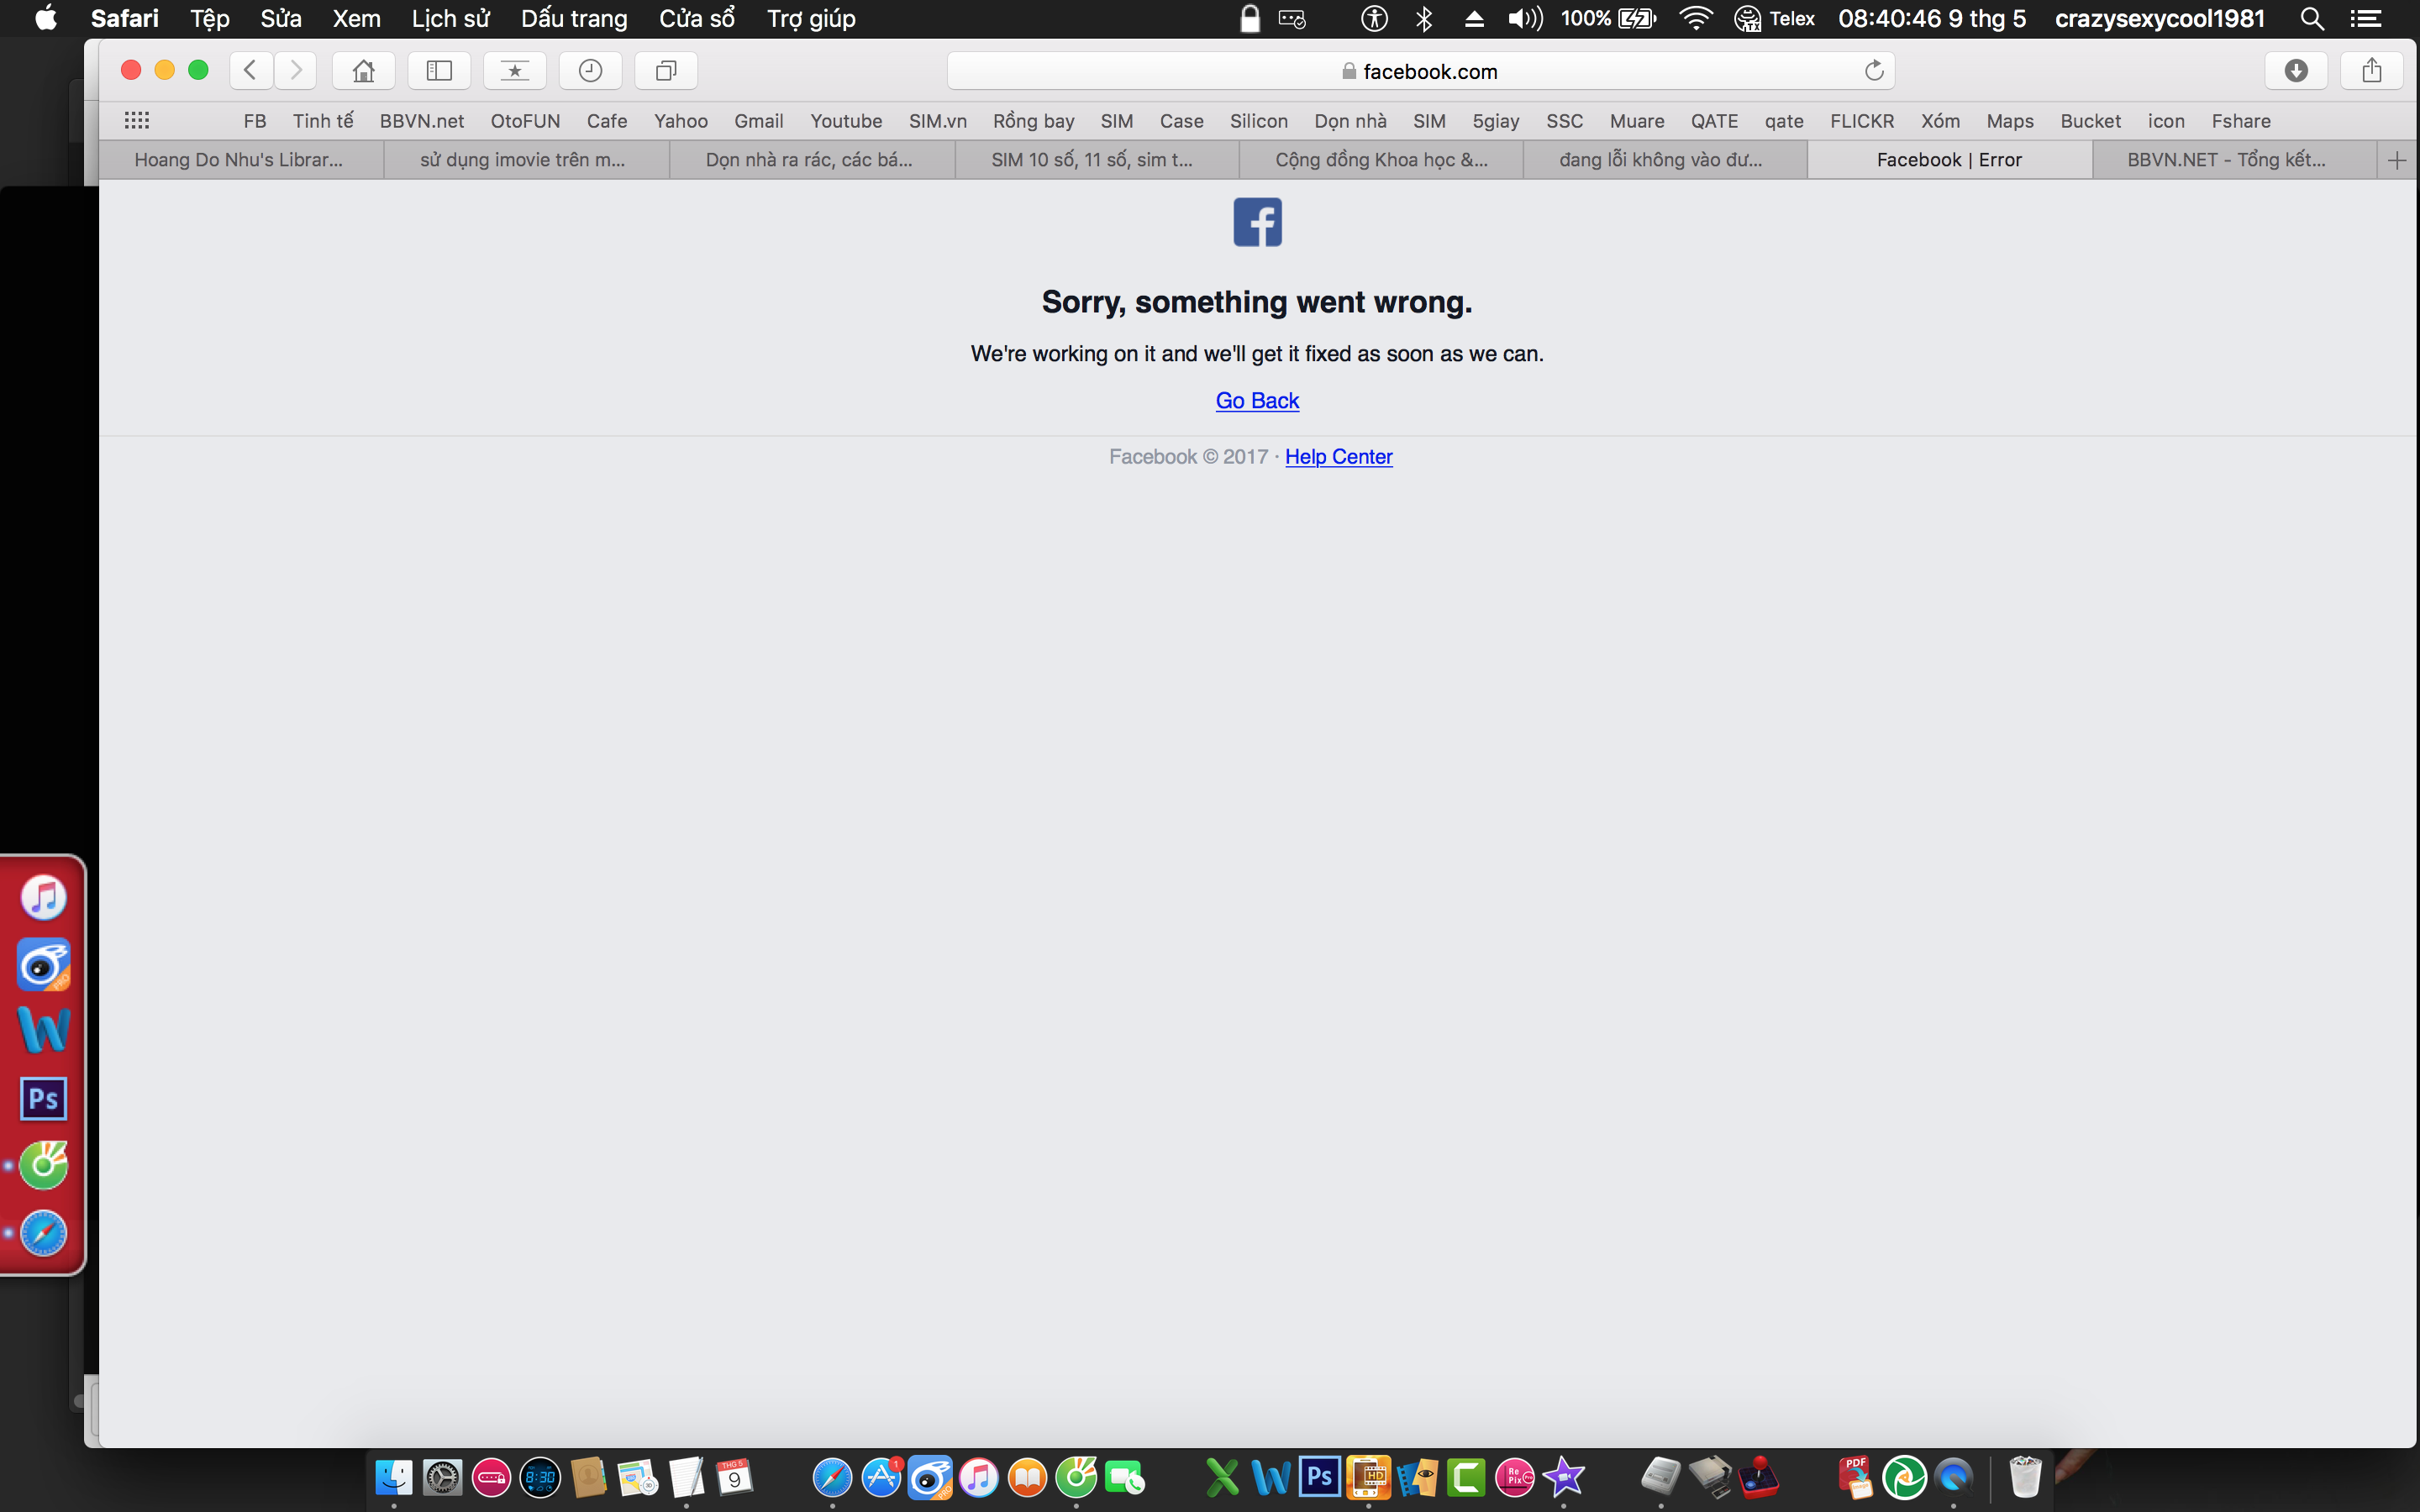Open Tinh tế bookmark
The width and height of the screenshot is (2420, 1512).
point(323,121)
